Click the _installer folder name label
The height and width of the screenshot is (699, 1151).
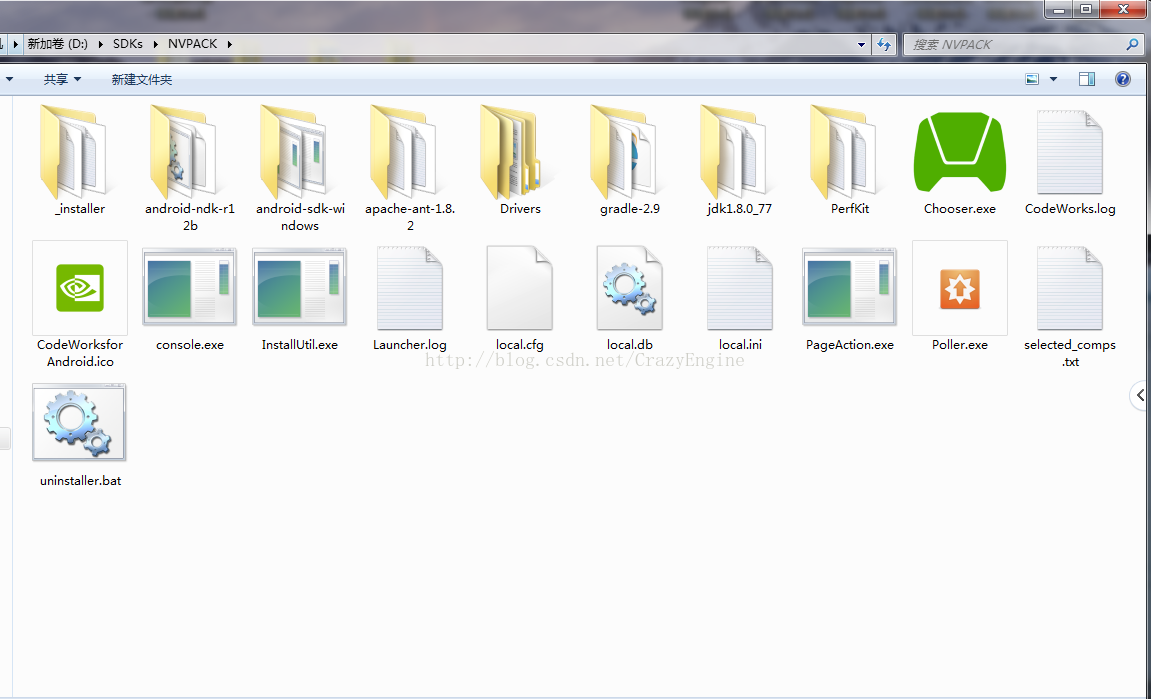click(x=79, y=209)
